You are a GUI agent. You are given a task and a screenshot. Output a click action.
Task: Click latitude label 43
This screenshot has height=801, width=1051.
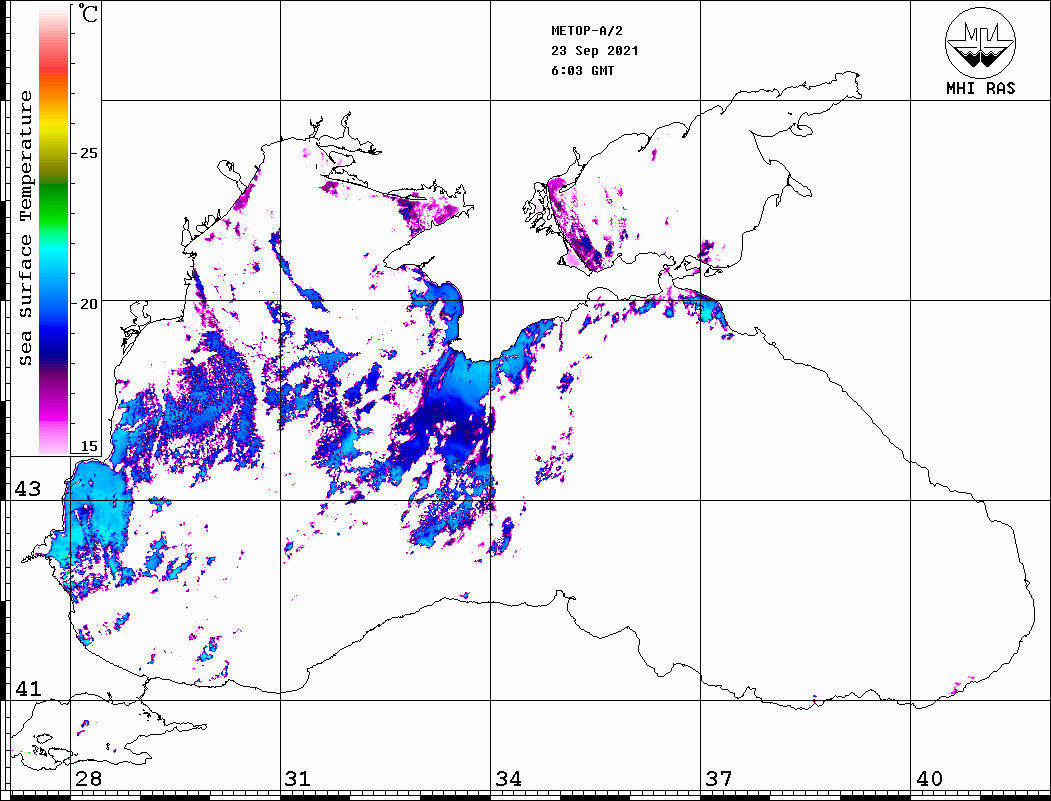coord(28,489)
